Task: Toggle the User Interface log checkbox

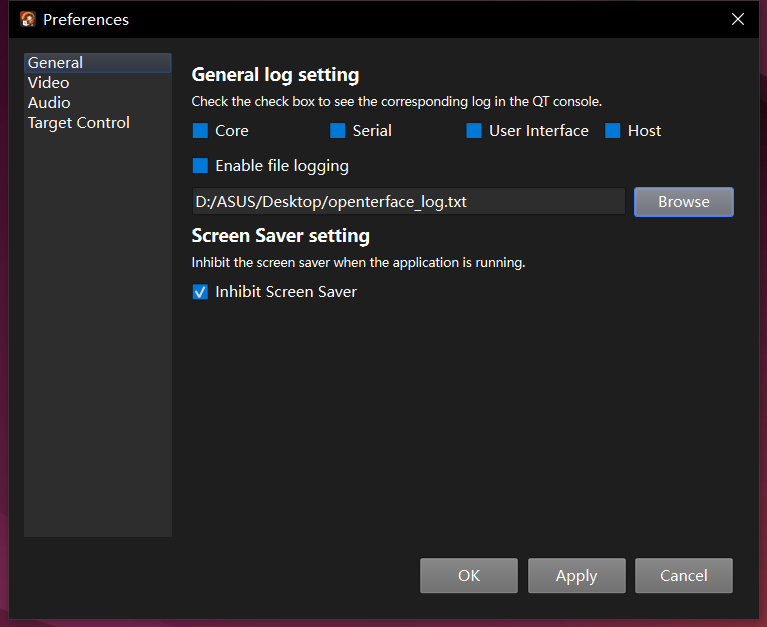Action: pos(474,131)
